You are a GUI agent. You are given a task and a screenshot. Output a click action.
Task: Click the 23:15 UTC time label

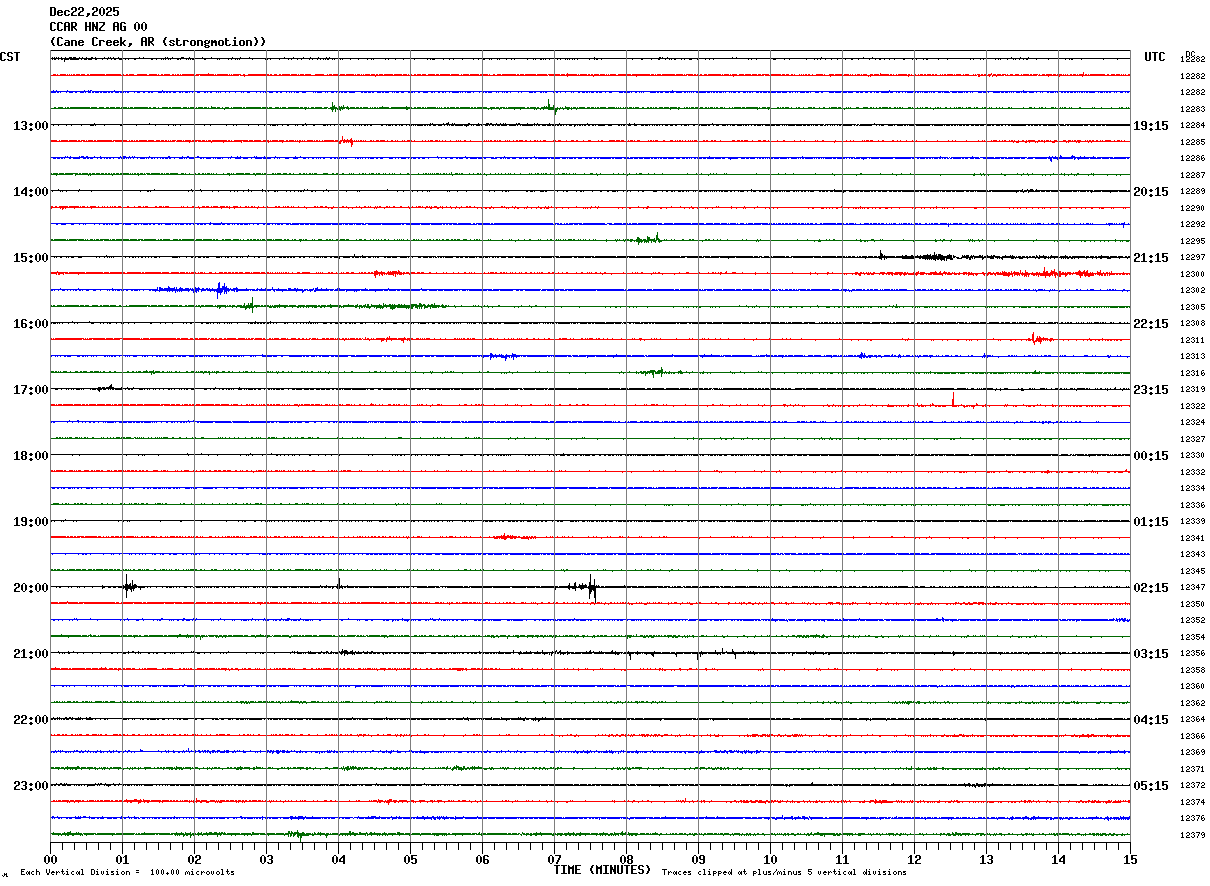click(1151, 389)
